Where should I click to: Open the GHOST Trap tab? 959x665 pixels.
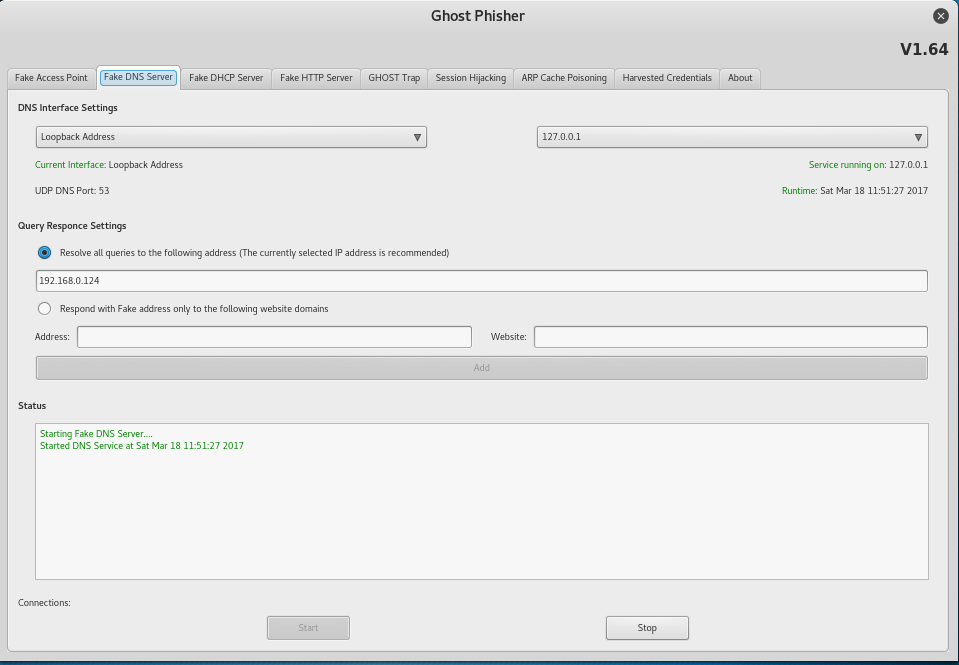click(x=394, y=78)
